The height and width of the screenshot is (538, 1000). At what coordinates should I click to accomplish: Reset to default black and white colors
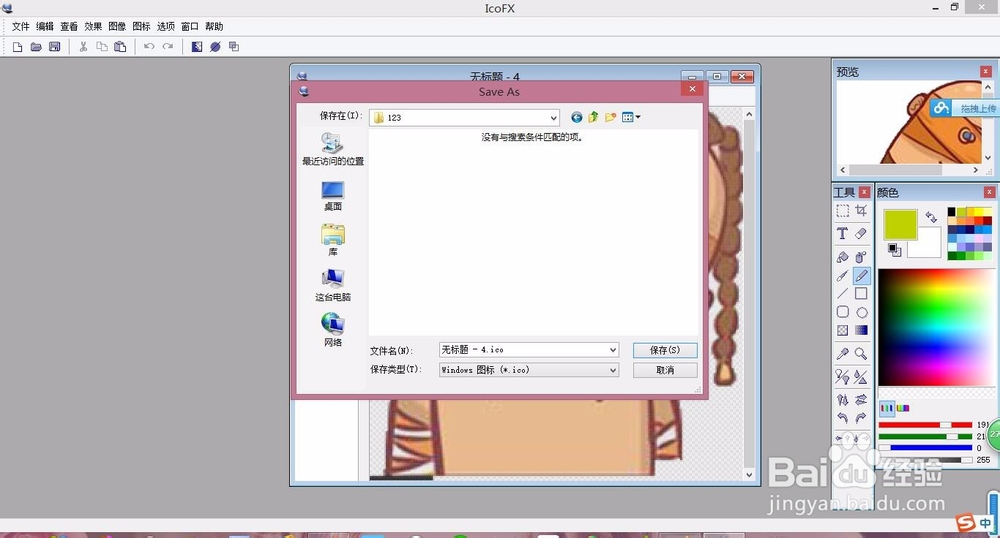tap(895, 250)
